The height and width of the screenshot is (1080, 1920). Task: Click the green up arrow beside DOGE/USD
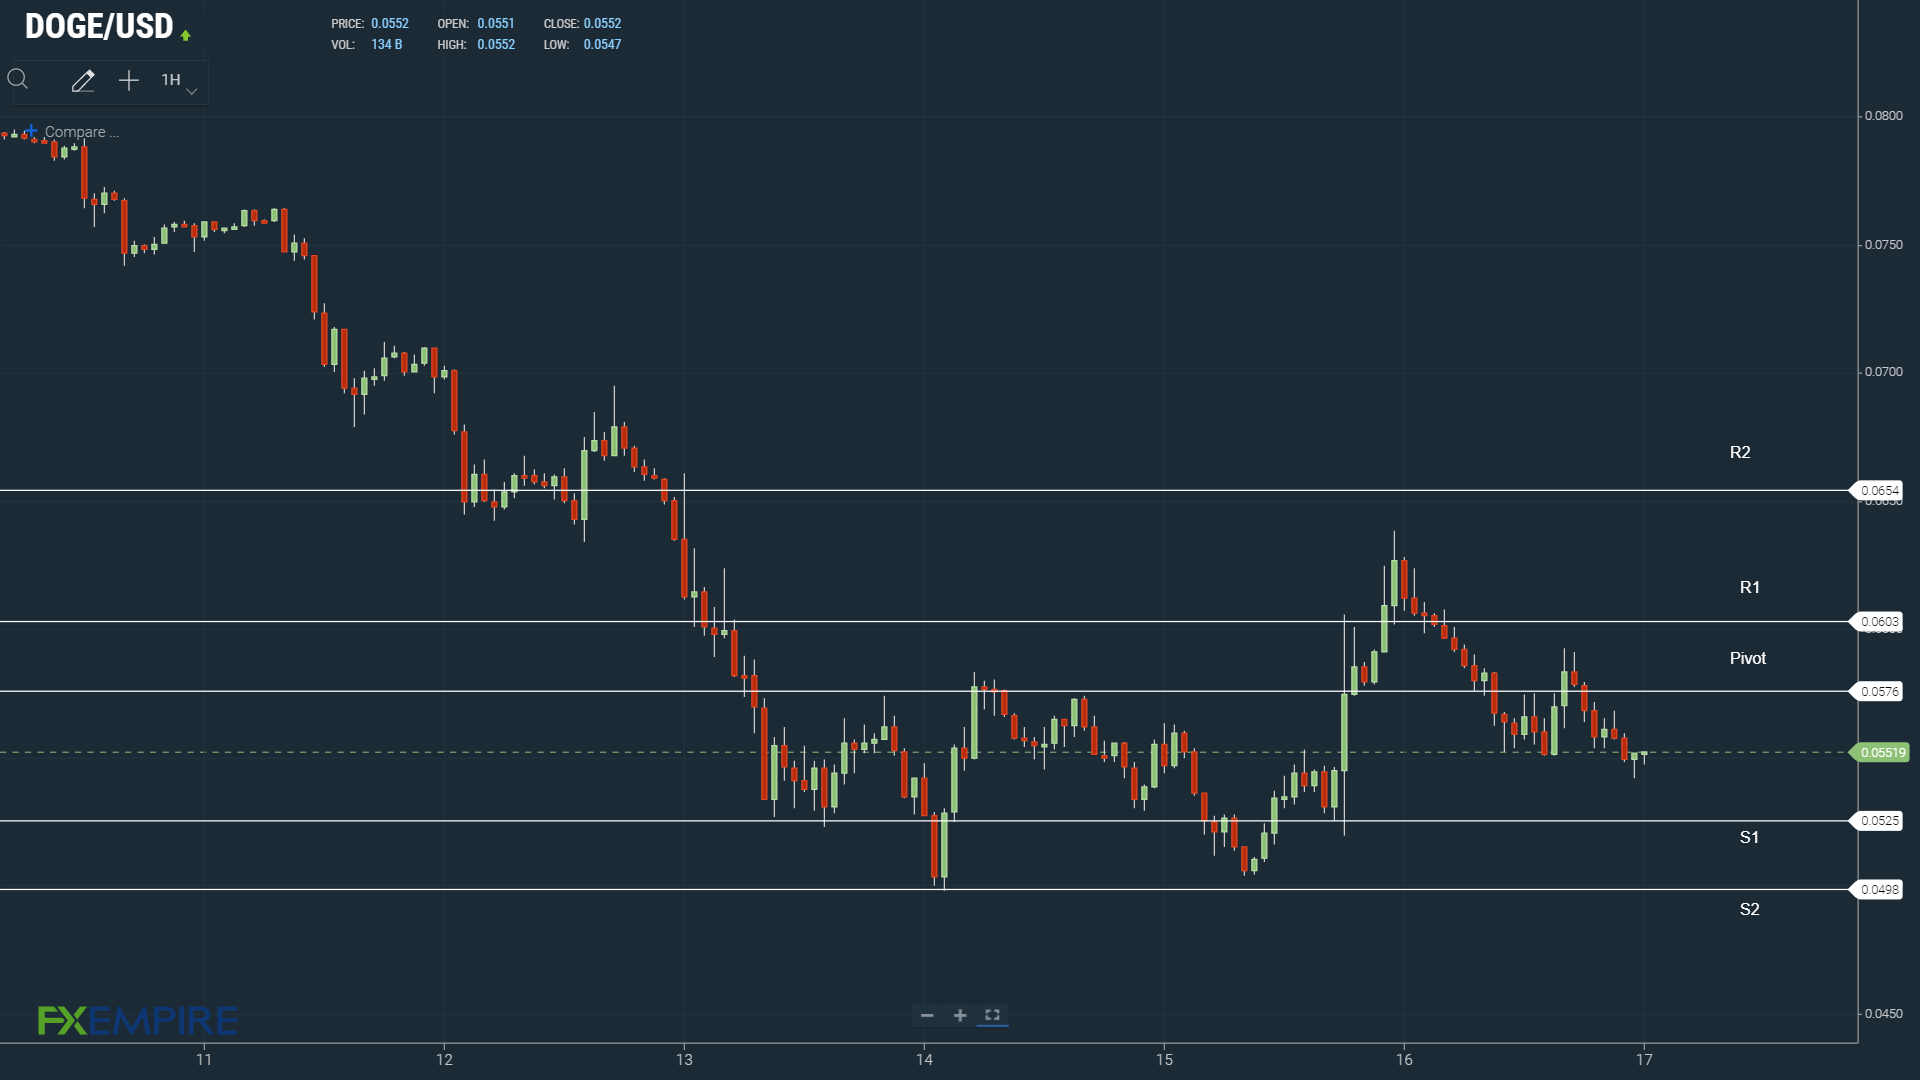pos(186,35)
